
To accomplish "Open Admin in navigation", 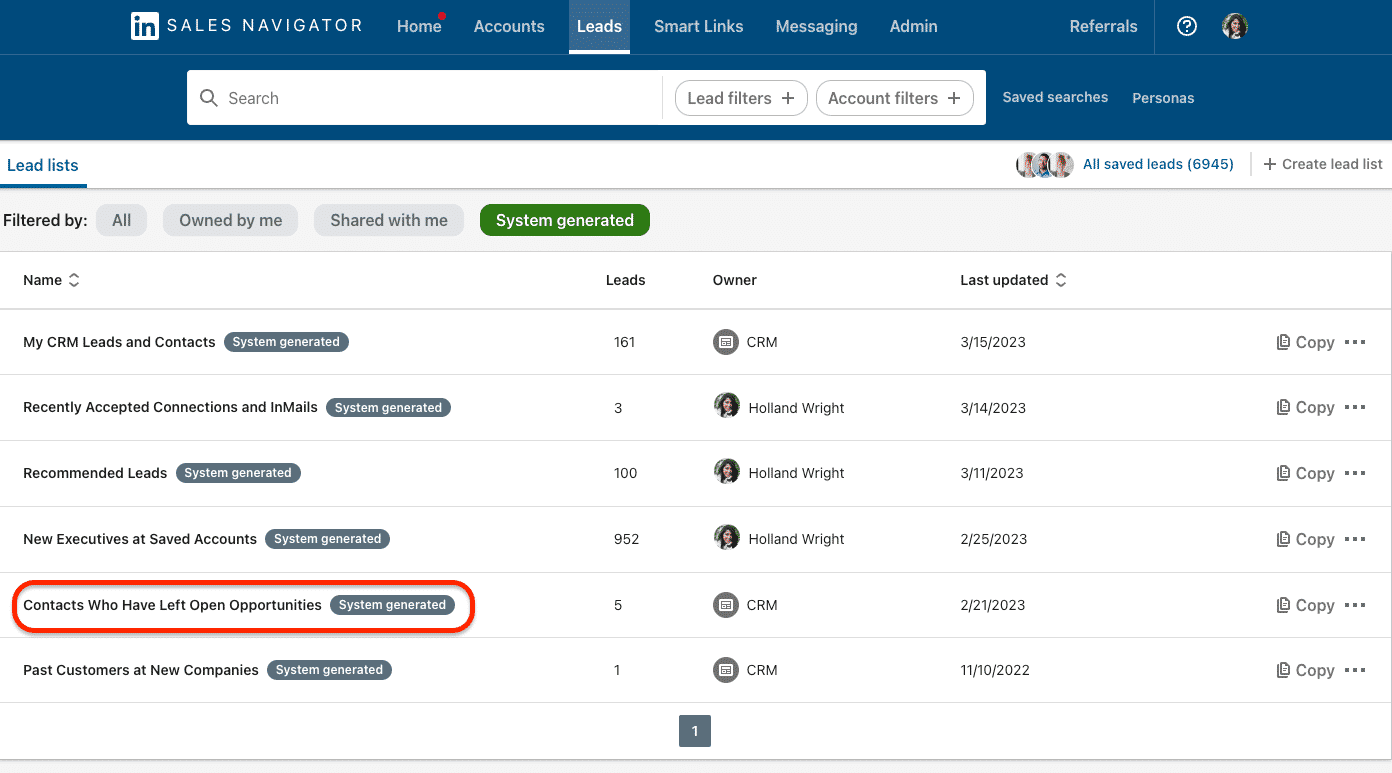I will [x=914, y=27].
